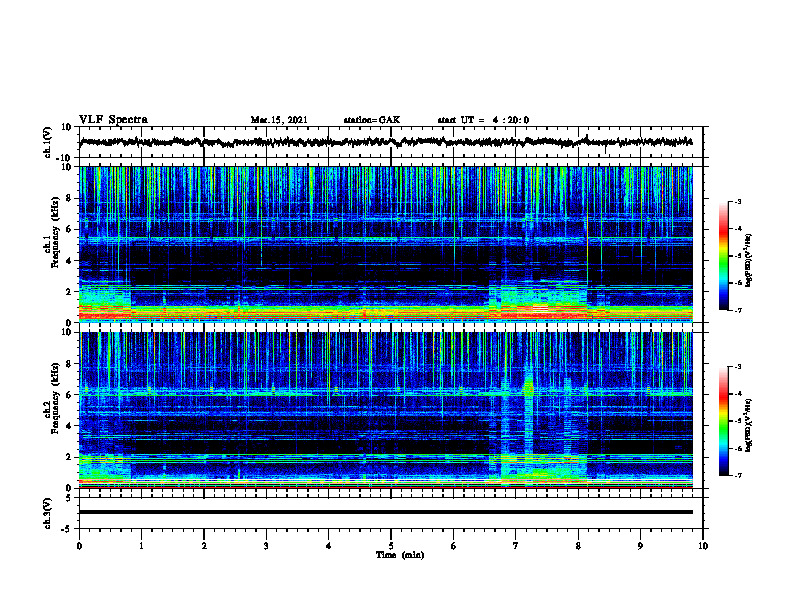Click time axis tick label "8"
The height and width of the screenshot is (612, 792).
pyautogui.click(x=578, y=546)
